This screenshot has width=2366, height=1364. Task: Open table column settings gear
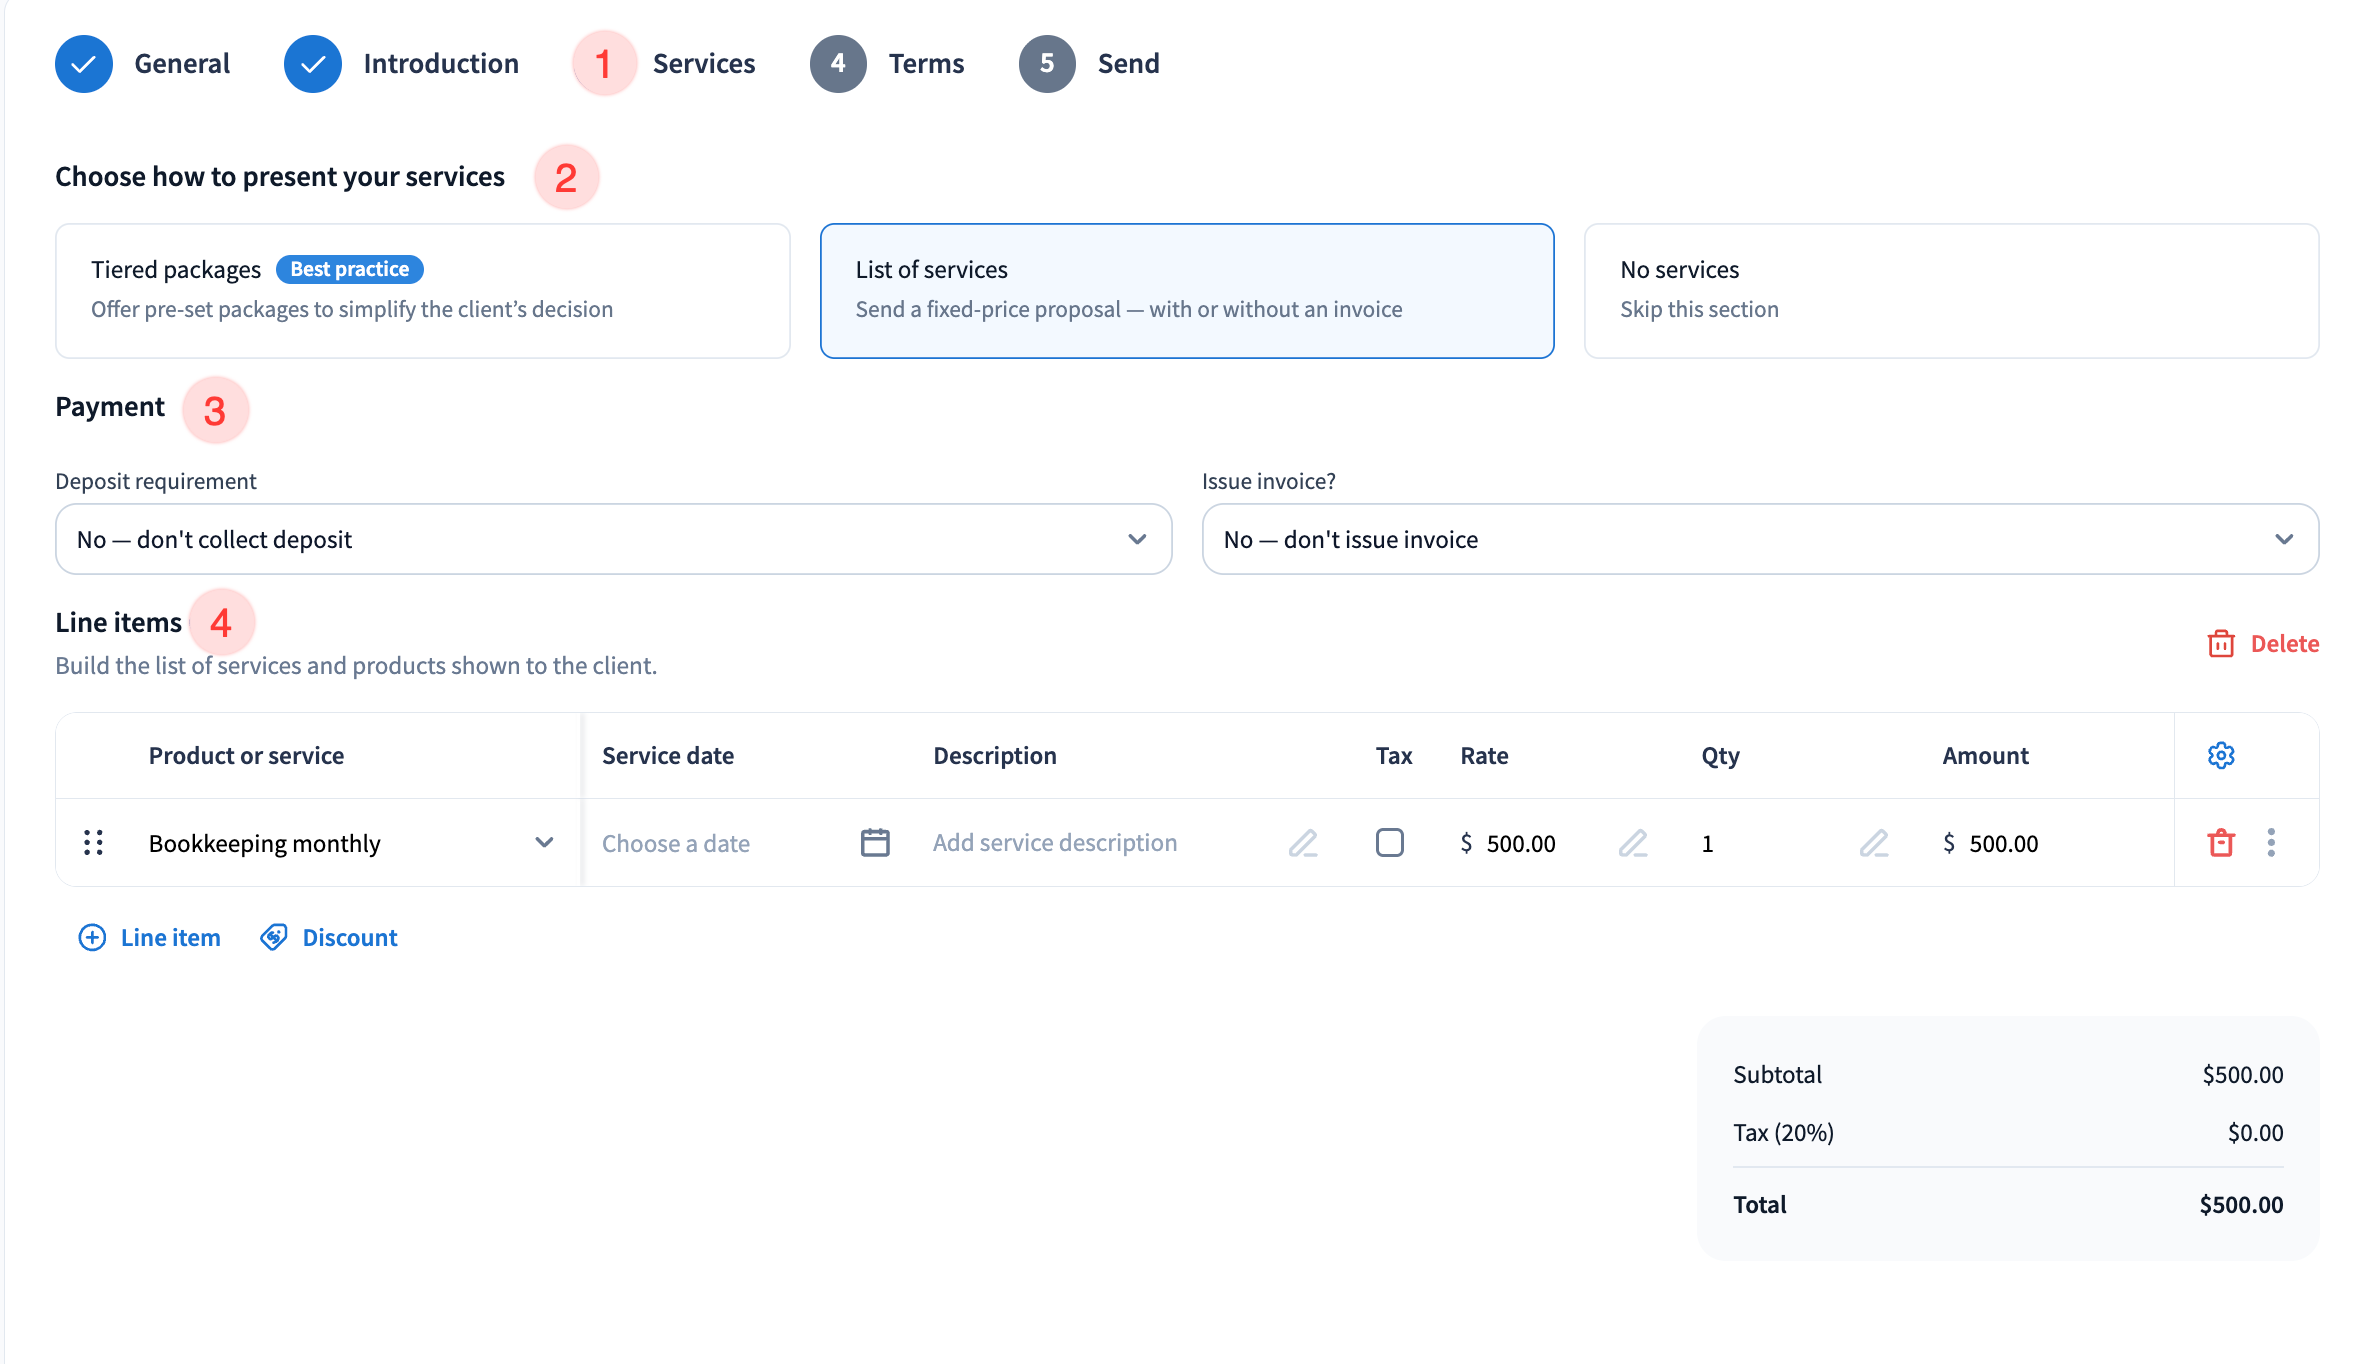pyautogui.click(x=2221, y=755)
